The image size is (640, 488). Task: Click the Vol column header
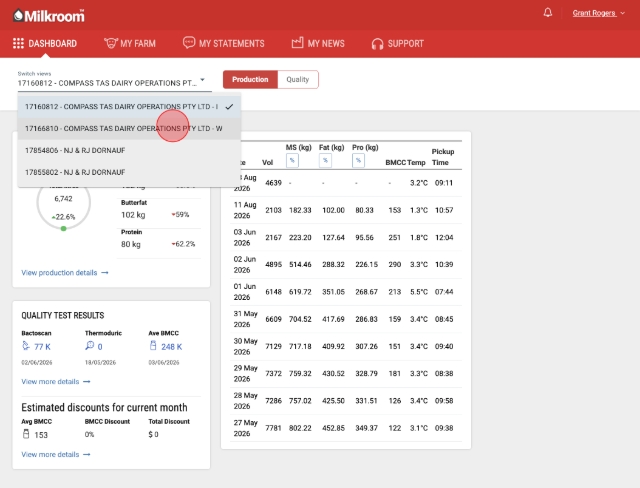click(267, 162)
